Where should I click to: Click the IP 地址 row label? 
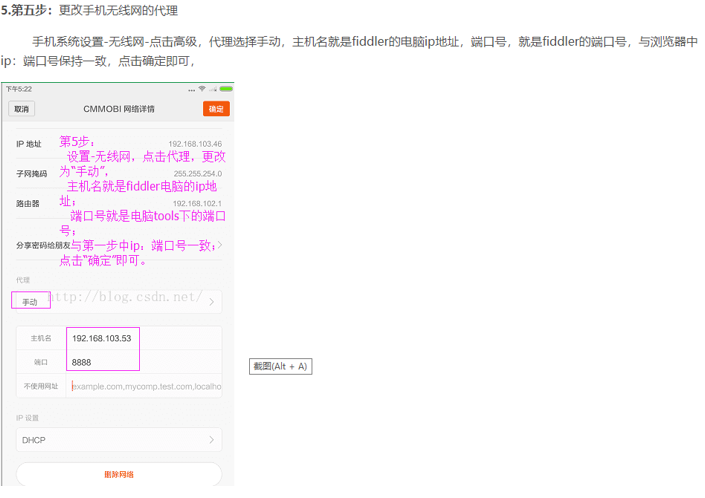[x=28, y=144]
